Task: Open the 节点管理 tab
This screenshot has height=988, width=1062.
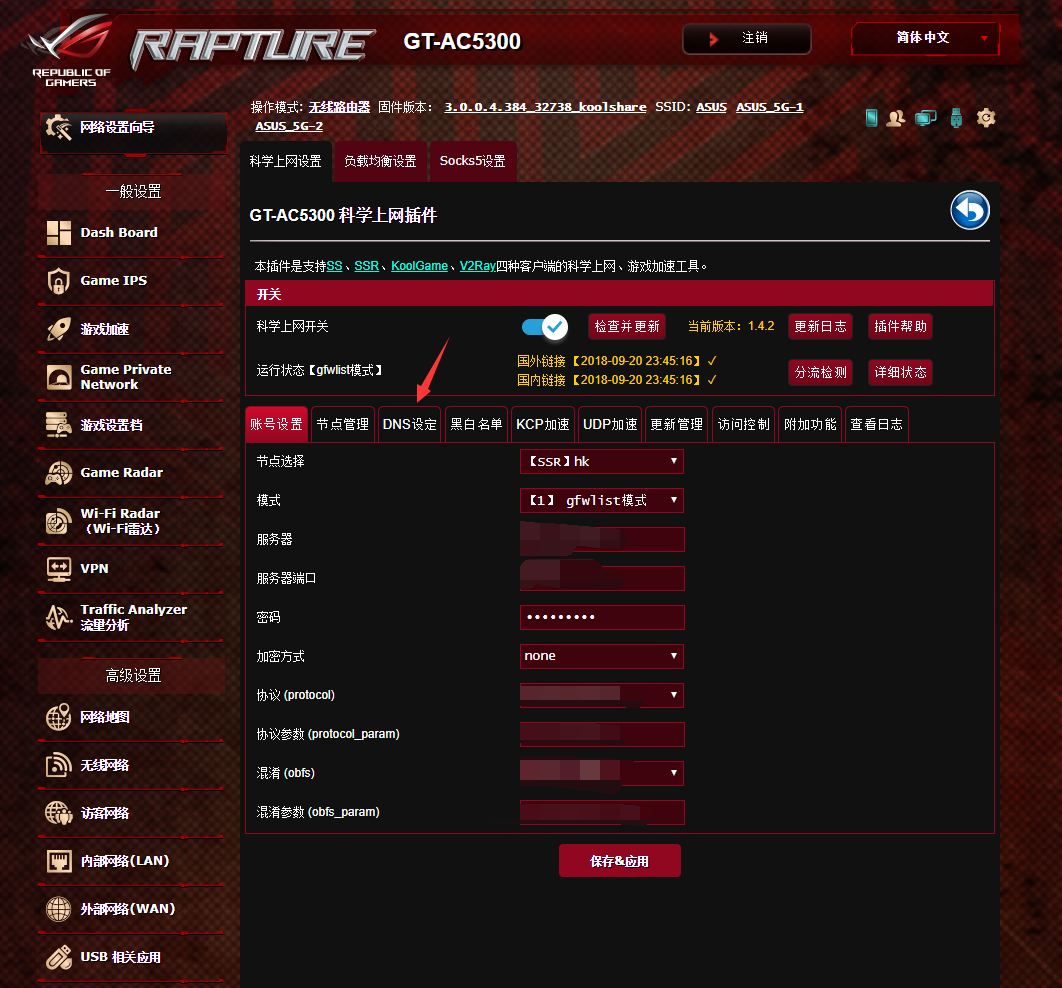Action: (343, 425)
